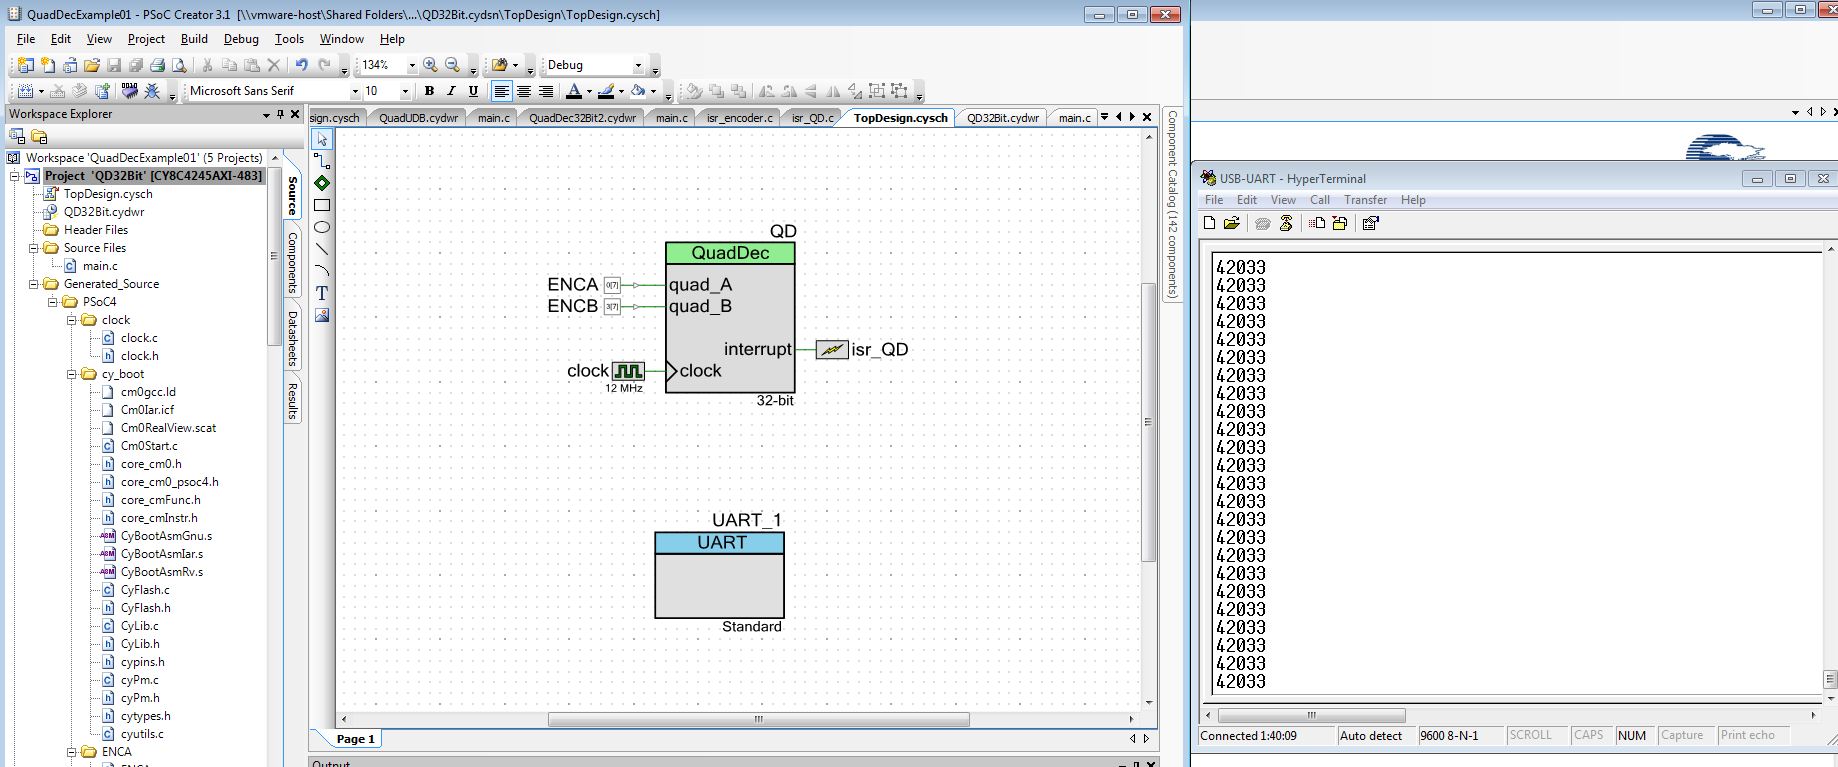Select the Text tool in schematic toolbar

[x=322, y=293]
